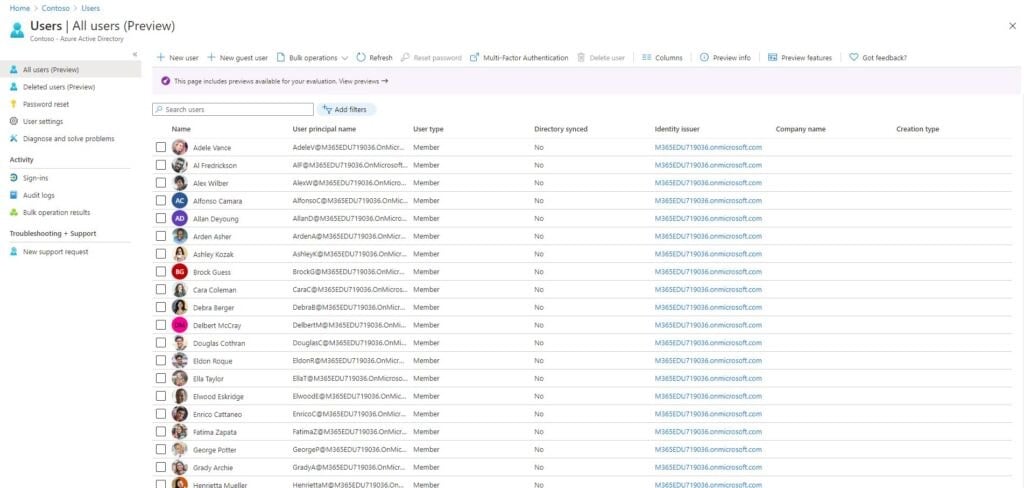Click the Preview info icon
The height and width of the screenshot is (488, 1024).
click(704, 58)
